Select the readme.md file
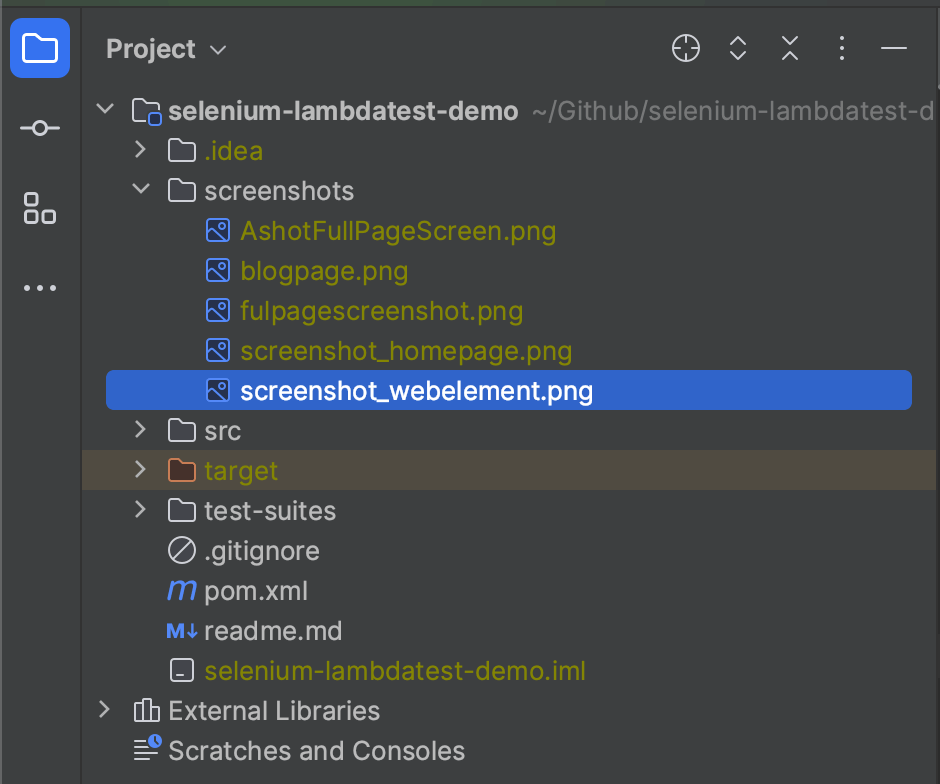 (x=272, y=631)
